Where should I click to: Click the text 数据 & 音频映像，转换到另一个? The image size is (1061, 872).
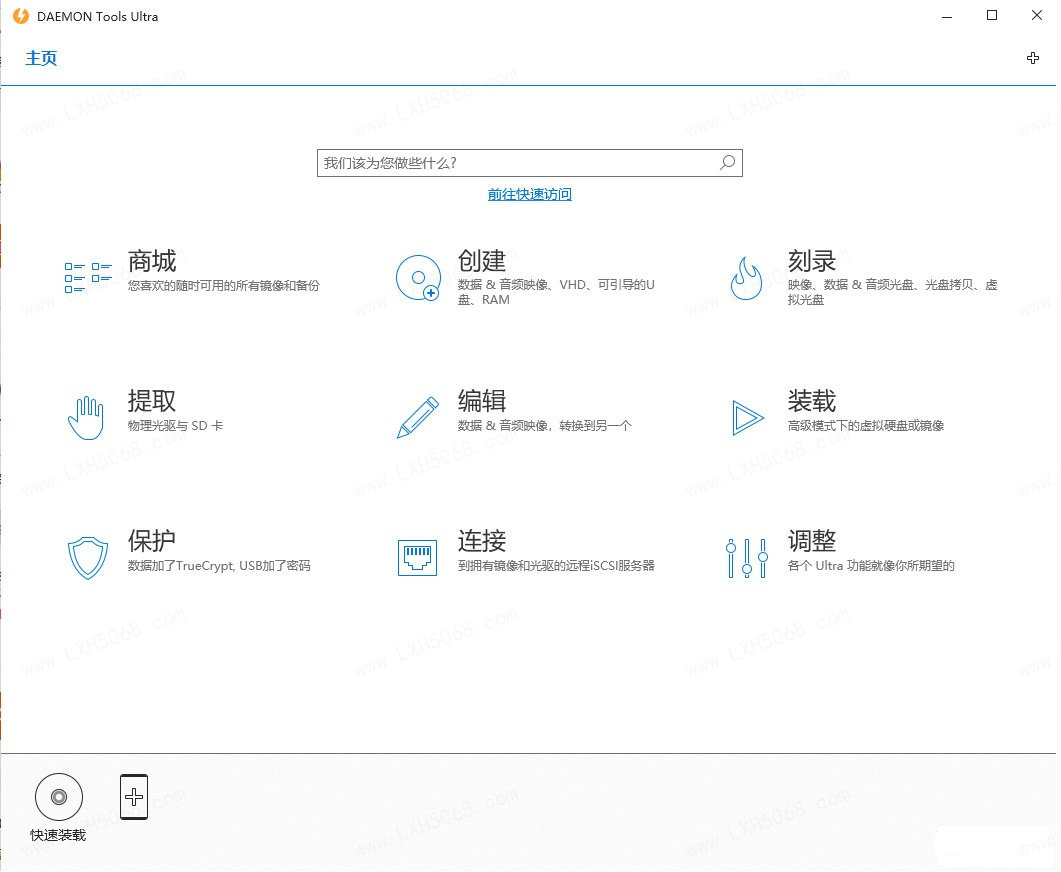pos(545,426)
